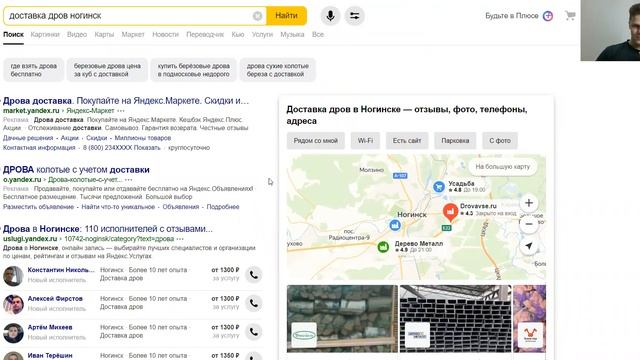Click the 'Разместить объявление' sitelink

[x=38, y=207]
